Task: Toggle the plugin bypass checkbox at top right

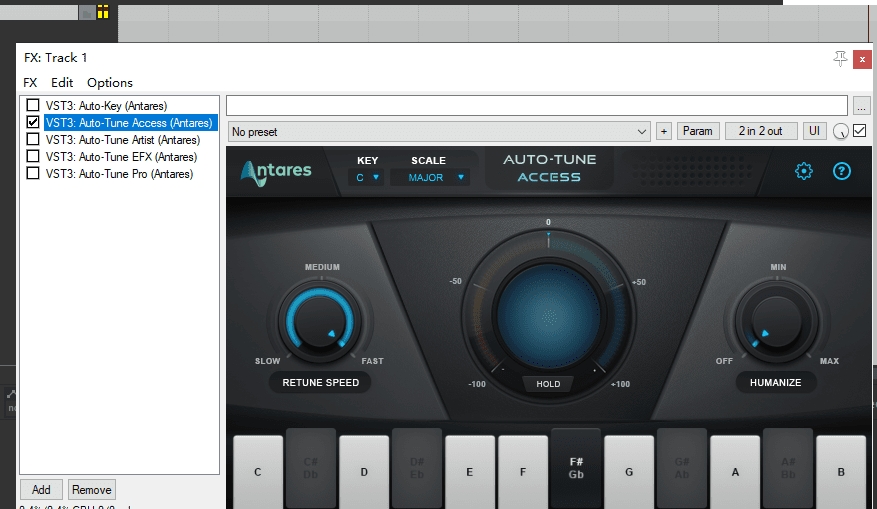Action: [860, 131]
